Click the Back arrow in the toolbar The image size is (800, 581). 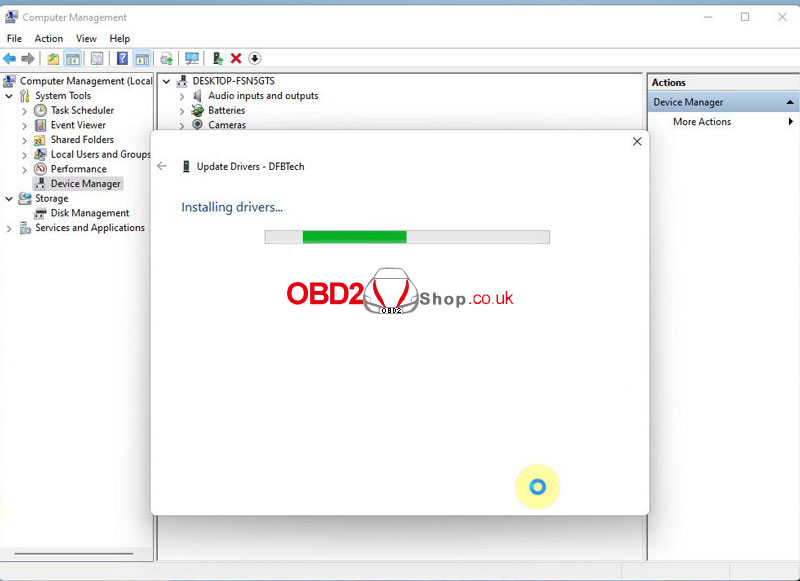(9, 59)
